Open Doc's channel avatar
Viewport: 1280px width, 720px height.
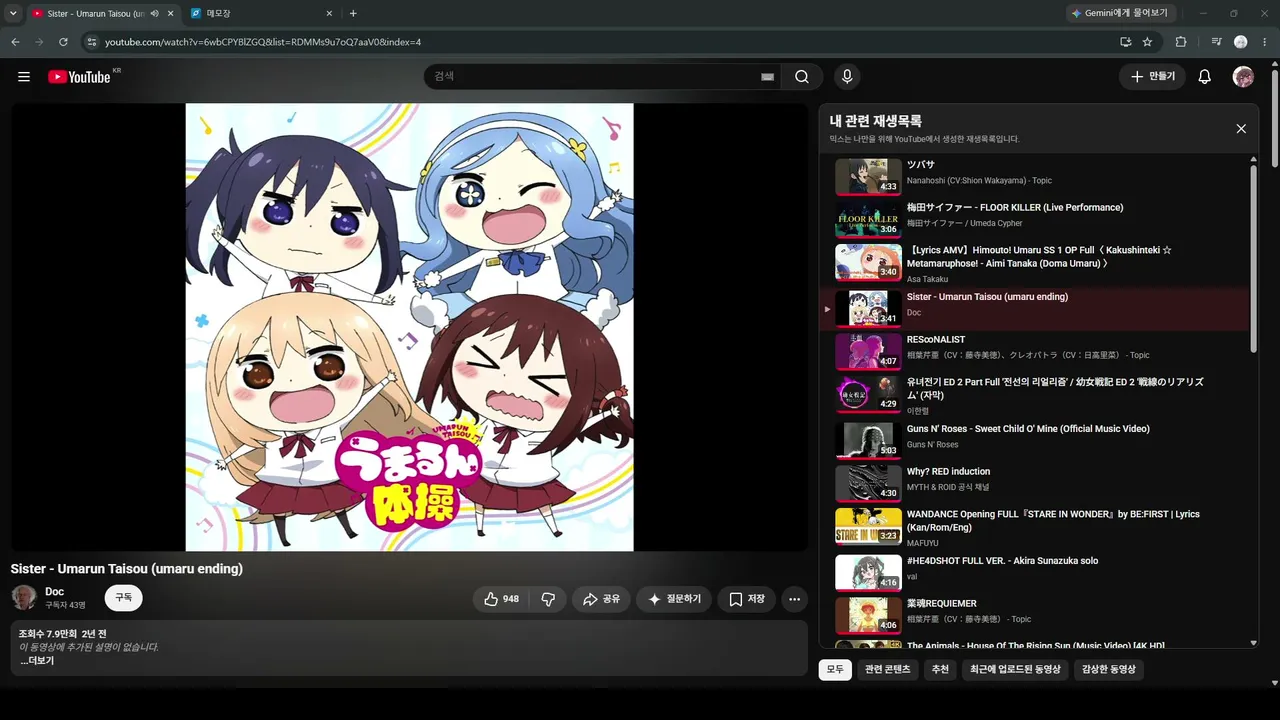24,598
